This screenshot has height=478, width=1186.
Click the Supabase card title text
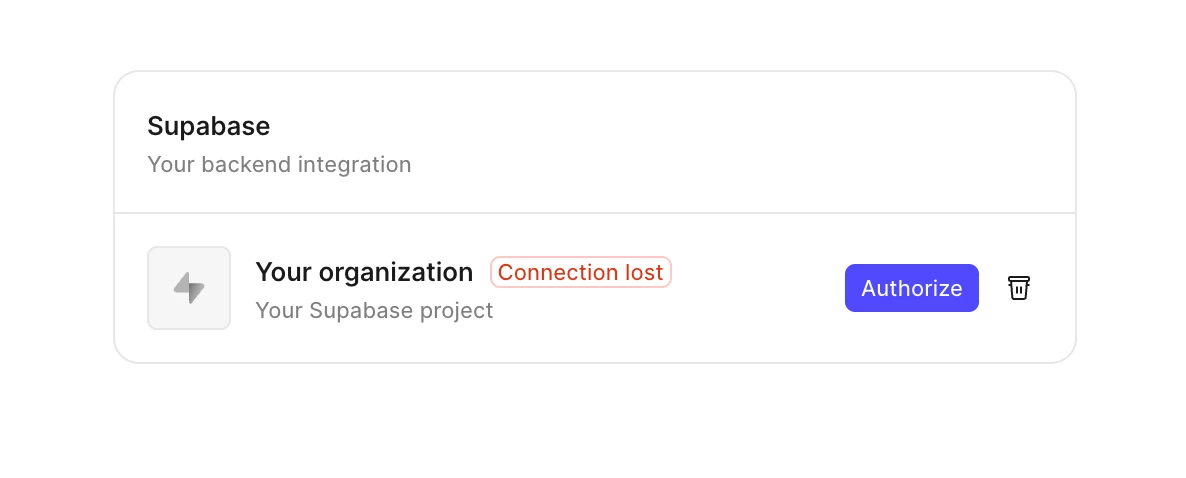[x=209, y=126]
